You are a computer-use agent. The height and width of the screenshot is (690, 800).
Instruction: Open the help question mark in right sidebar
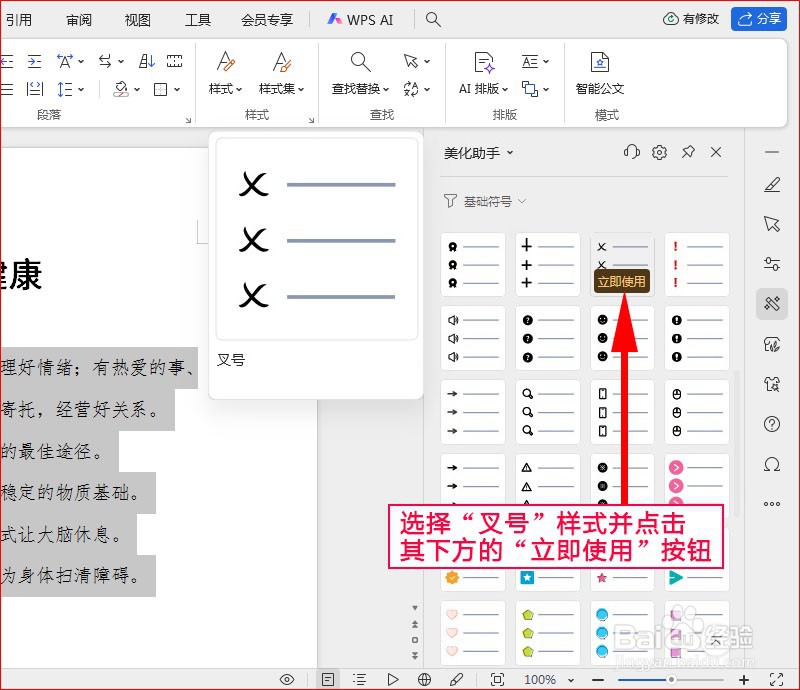coord(771,424)
